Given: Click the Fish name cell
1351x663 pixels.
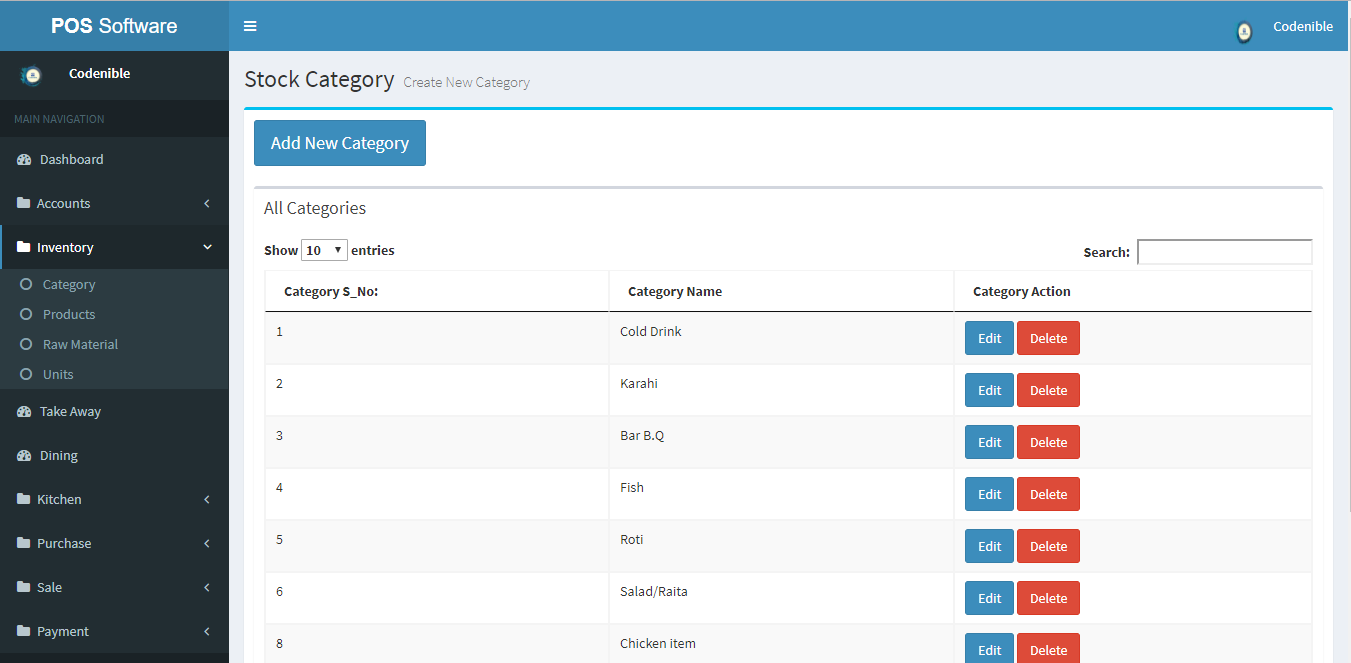Looking at the screenshot, I should 781,494.
